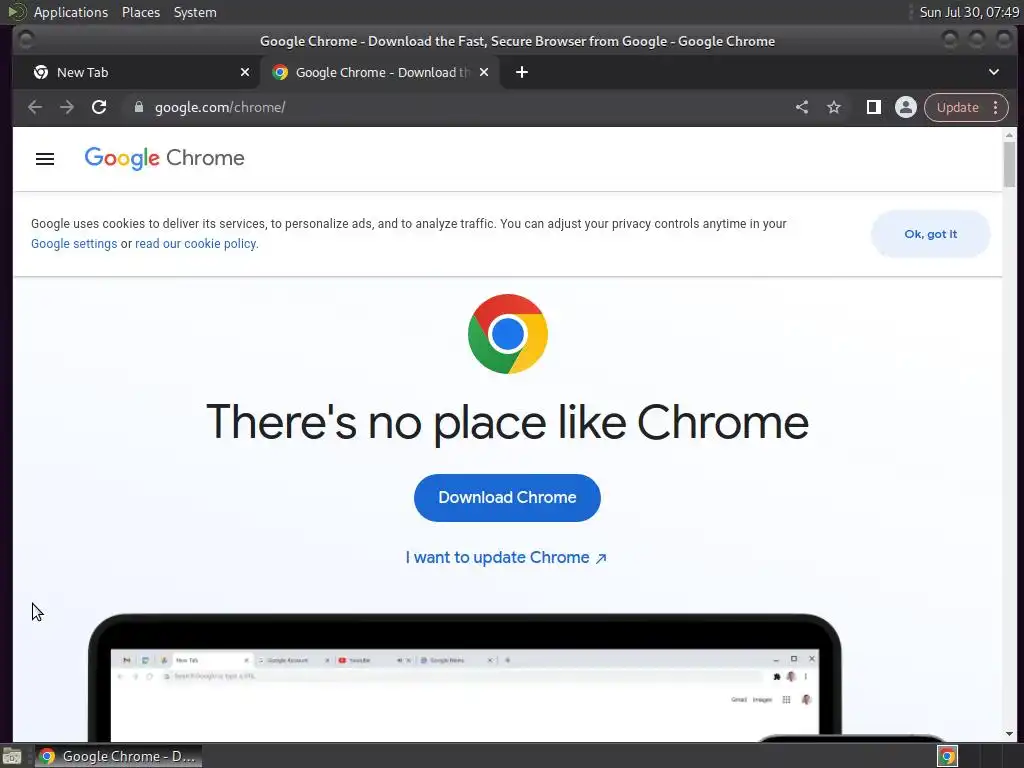Click the Chrome icon in the system tray
The width and height of the screenshot is (1024, 768).
coord(947,756)
